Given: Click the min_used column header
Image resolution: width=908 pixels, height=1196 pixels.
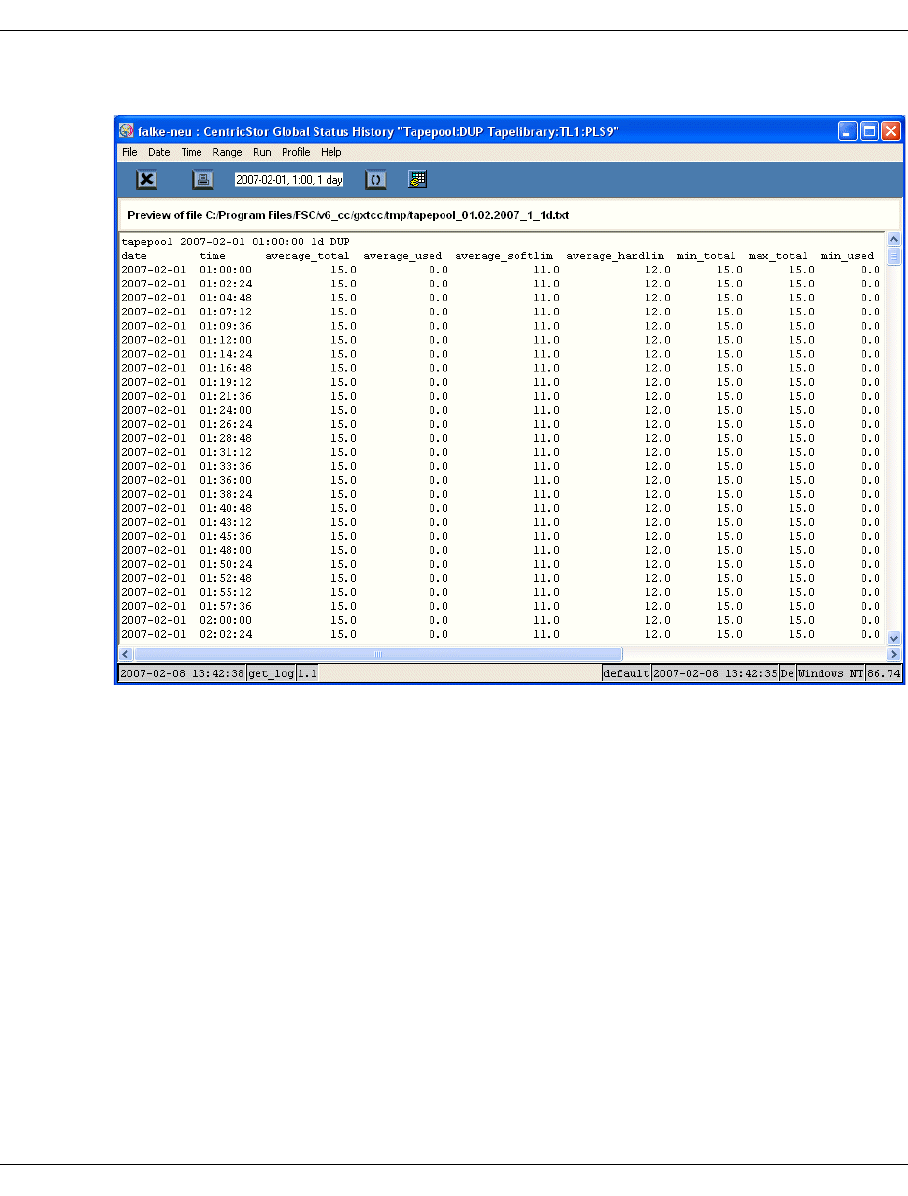Looking at the screenshot, I should tap(847, 256).
